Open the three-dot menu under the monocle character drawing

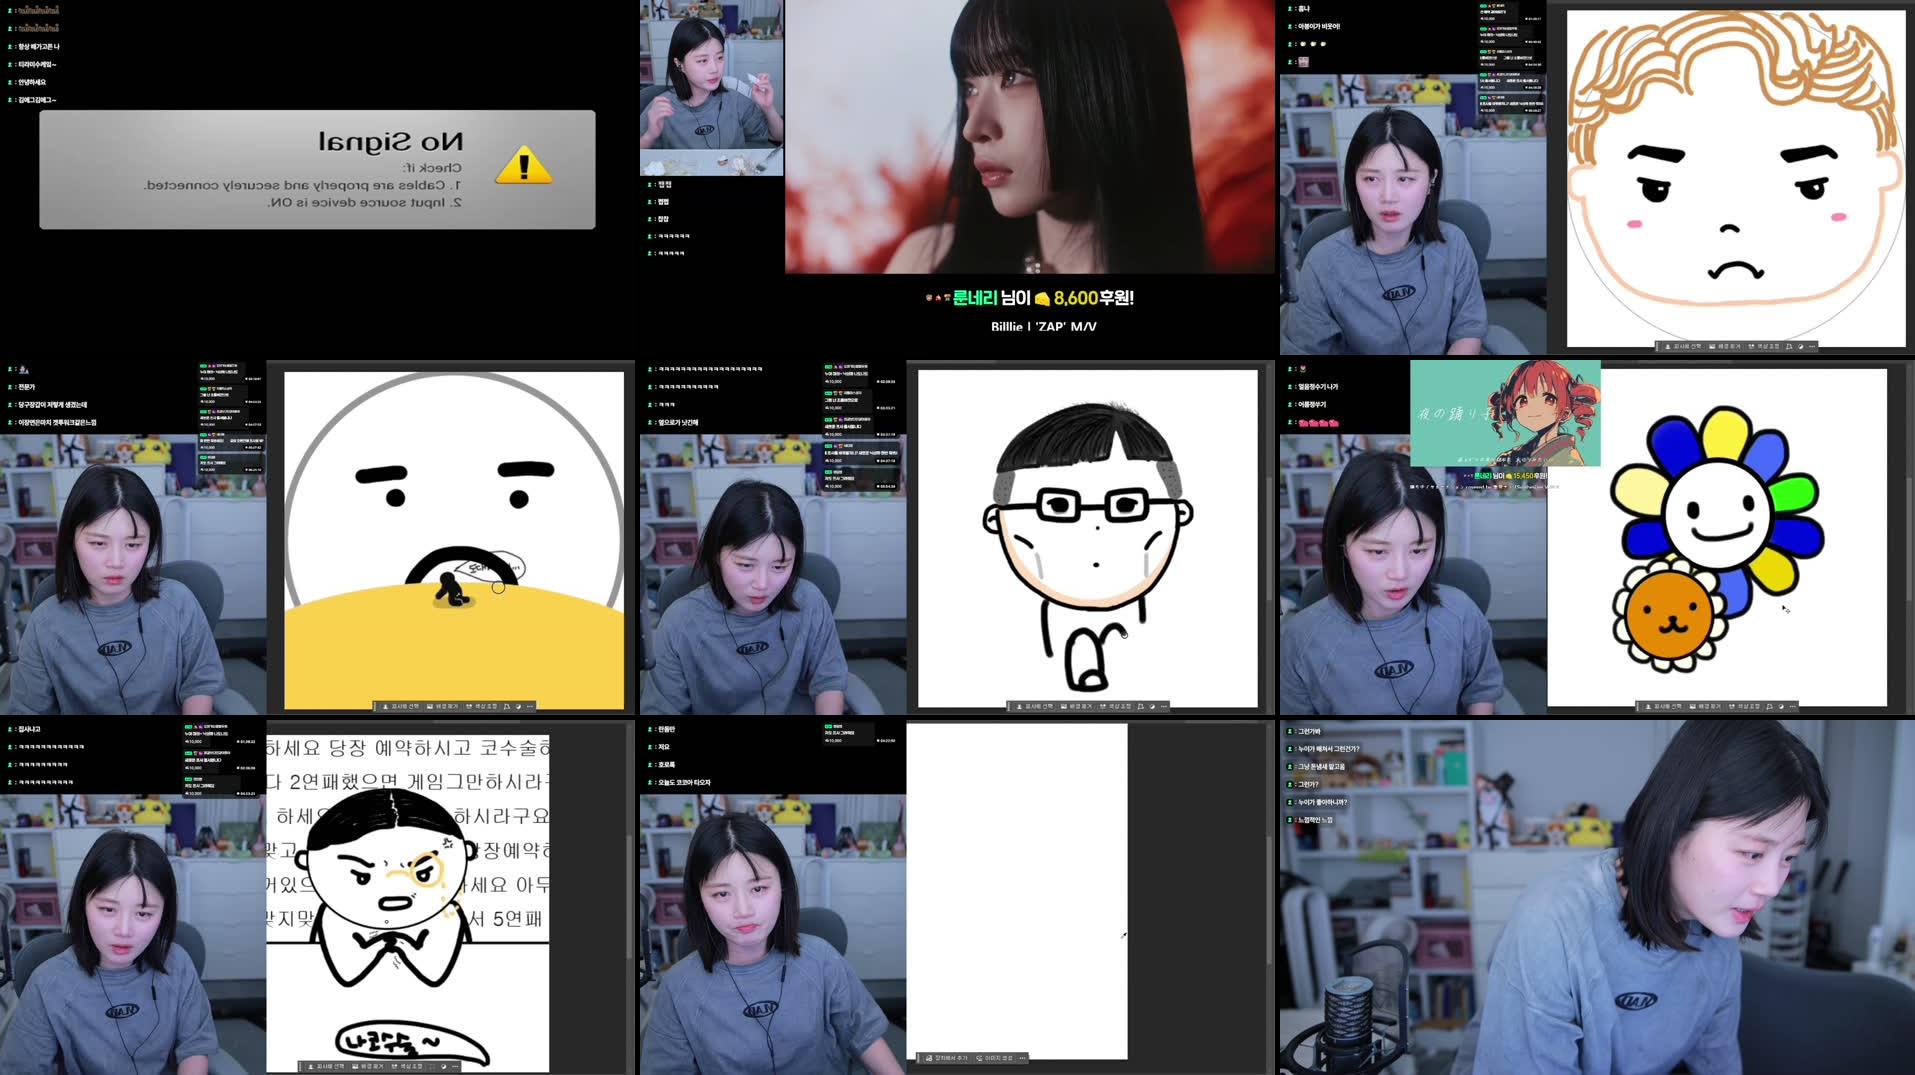457,1066
